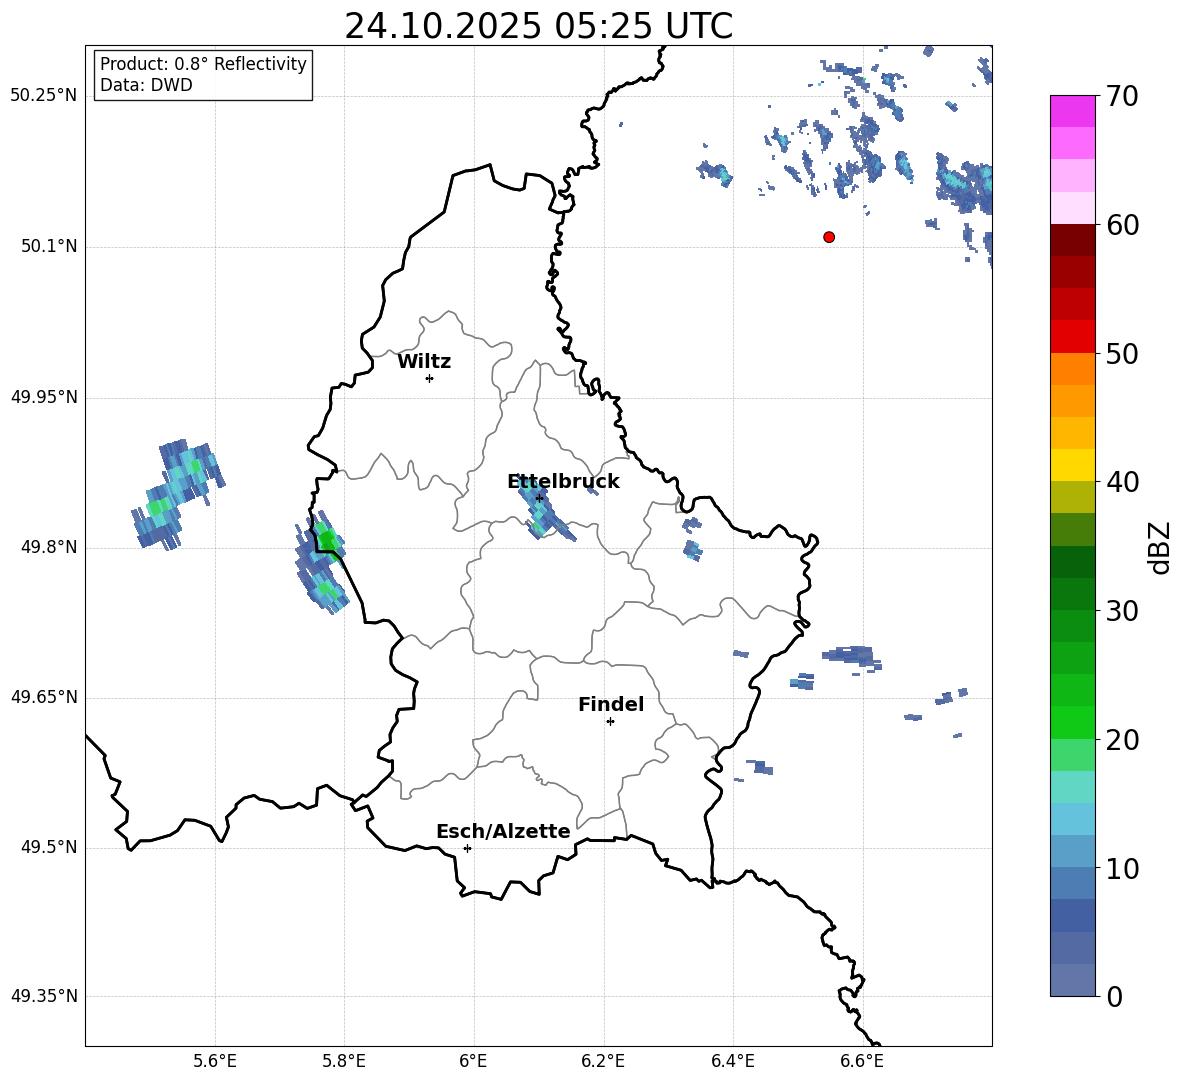1184x1081 pixels.
Task: Pick the turquoise colorbar segment below 20
Action: pyautogui.click(x=1072, y=787)
